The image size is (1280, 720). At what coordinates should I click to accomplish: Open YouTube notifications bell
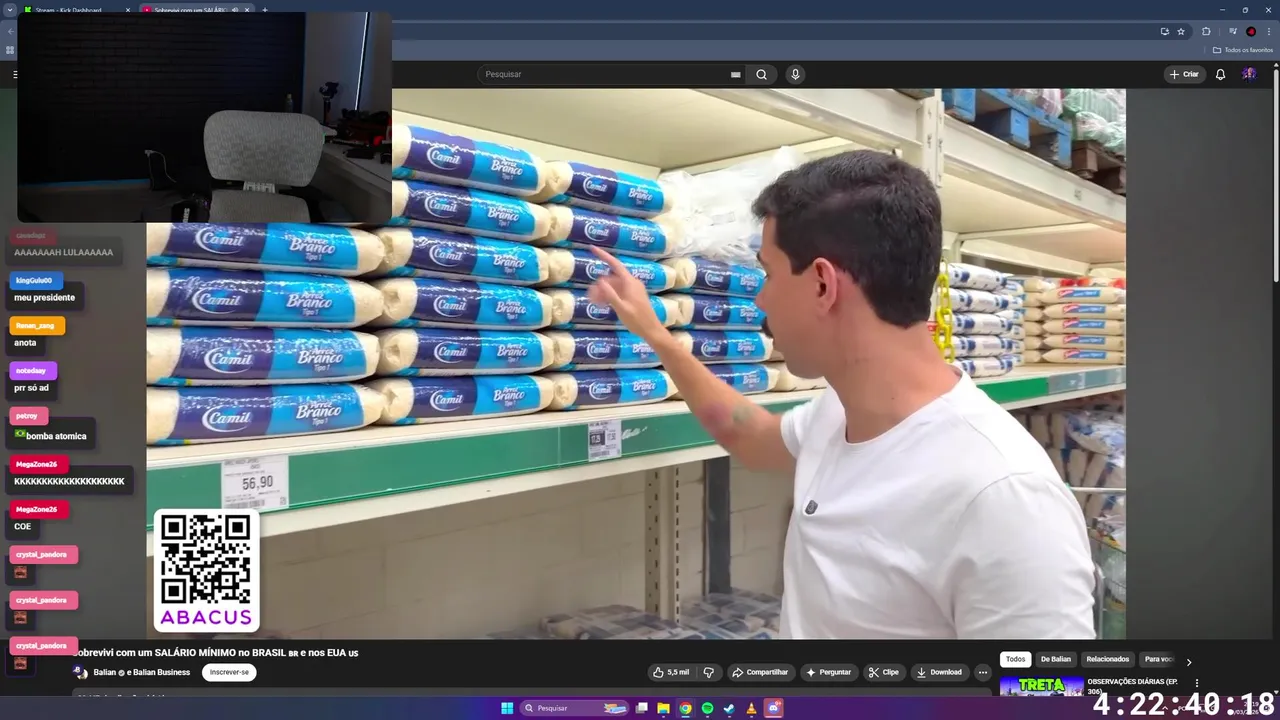[1220, 74]
